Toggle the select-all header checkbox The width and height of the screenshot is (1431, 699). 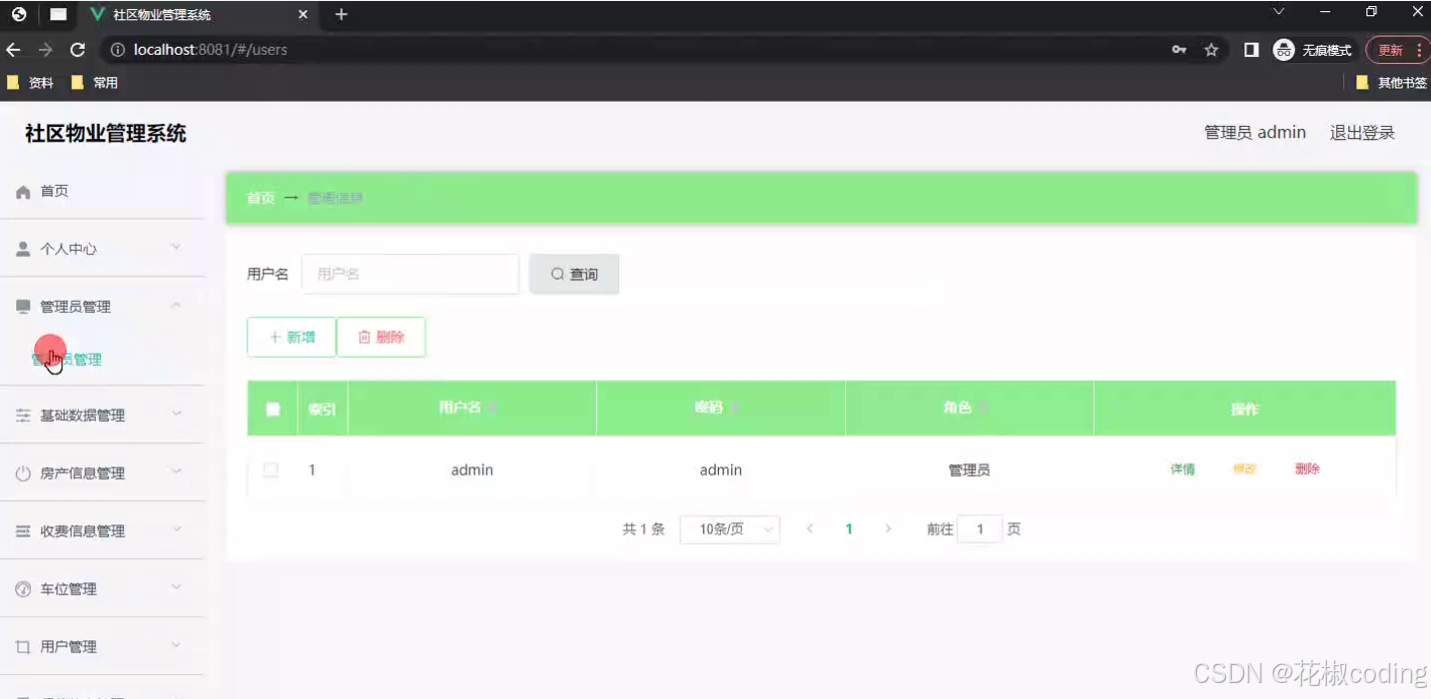pos(273,409)
